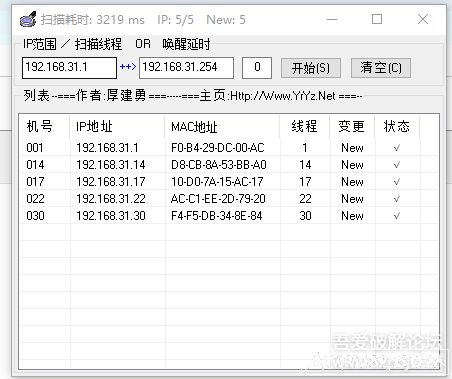The width and height of the screenshot is (452, 379).
Task: Click thread value 30 in 线程 column
Action: [x=305, y=216]
